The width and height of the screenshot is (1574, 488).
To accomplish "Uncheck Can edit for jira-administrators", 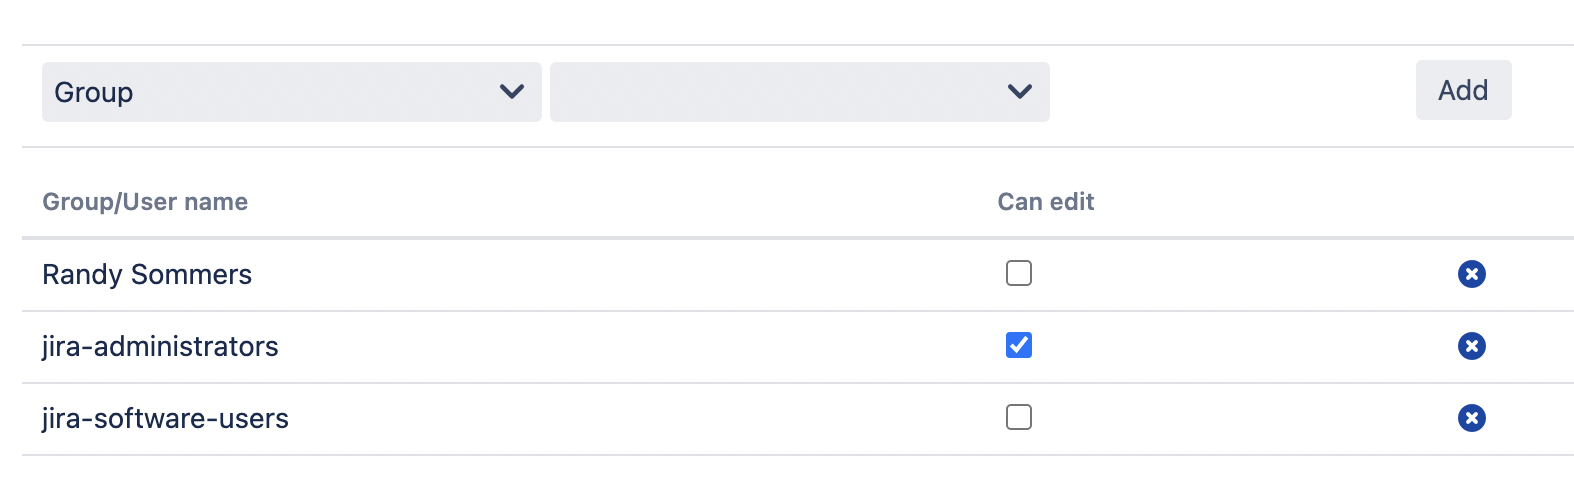I will [1019, 345].
